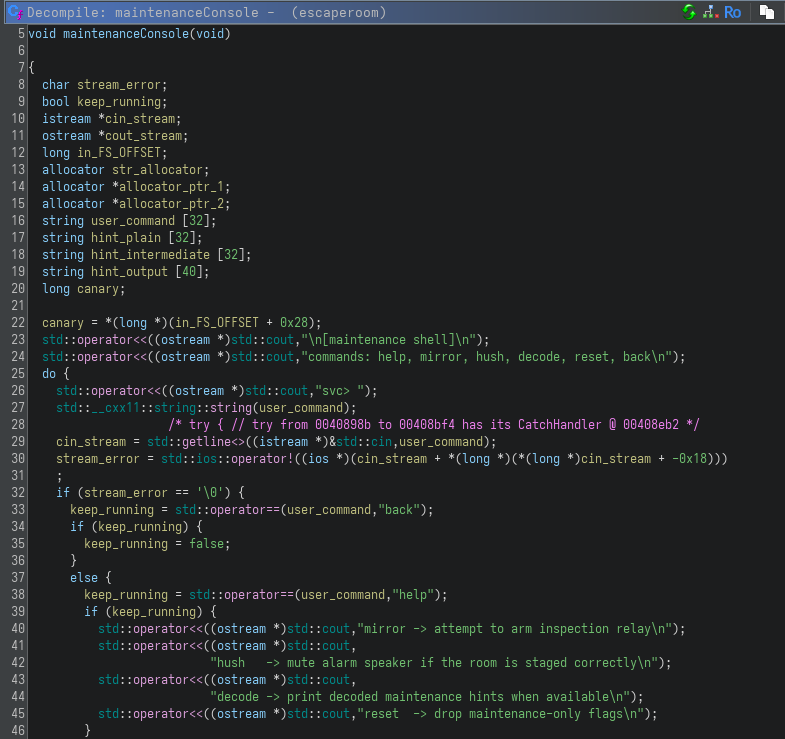Click line number 22 in the gutter

pyautogui.click(x=18, y=322)
